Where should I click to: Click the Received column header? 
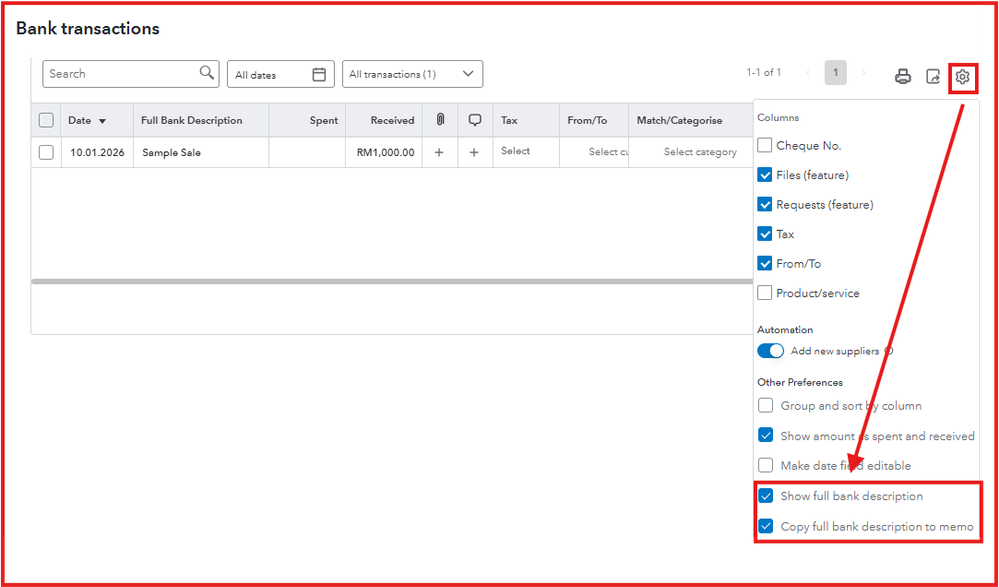(392, 120)
